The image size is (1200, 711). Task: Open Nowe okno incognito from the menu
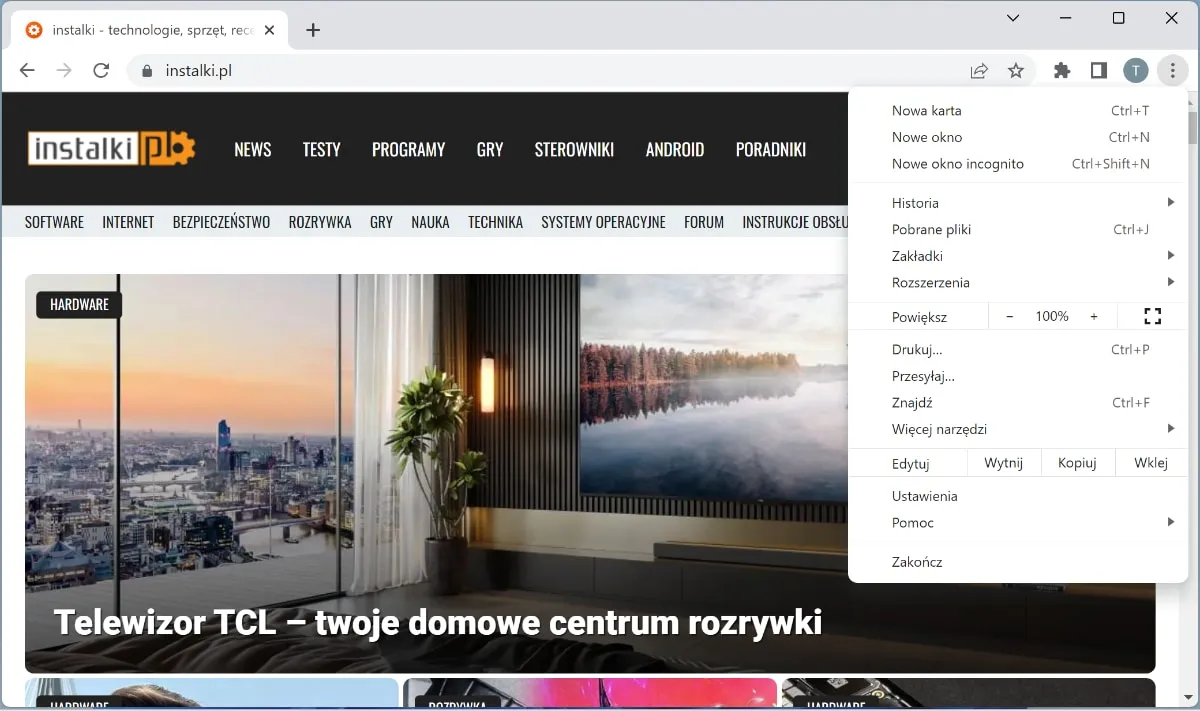click(958, 163)
